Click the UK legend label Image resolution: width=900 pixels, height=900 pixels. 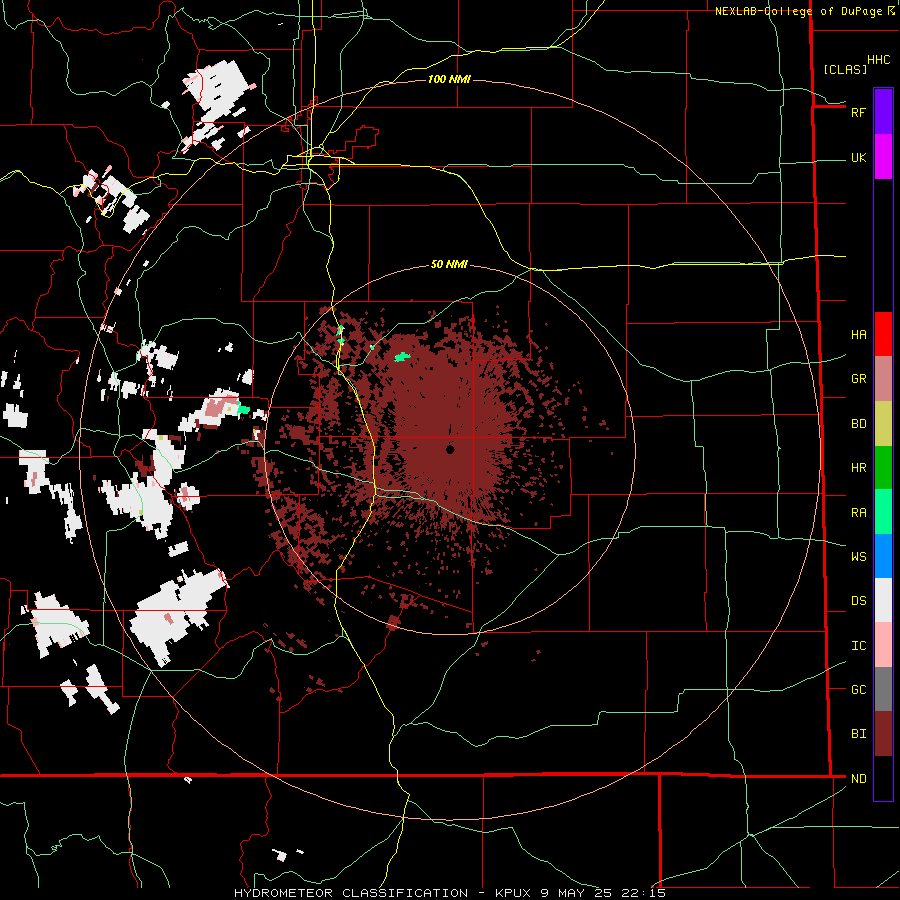[858, 157]
